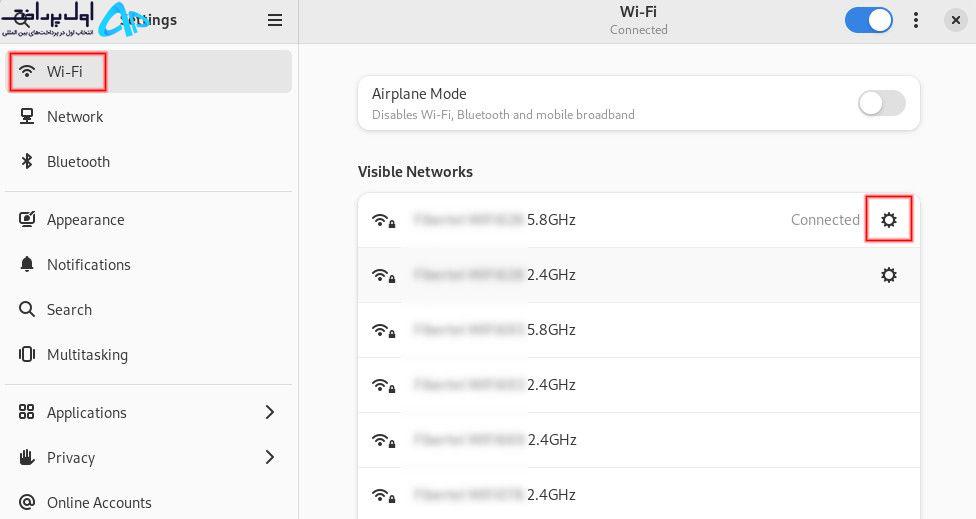Screen dimensions: 976x519
Task: Open settings gear for connected 5.8GHz network
Action: (x=889, y=220)
